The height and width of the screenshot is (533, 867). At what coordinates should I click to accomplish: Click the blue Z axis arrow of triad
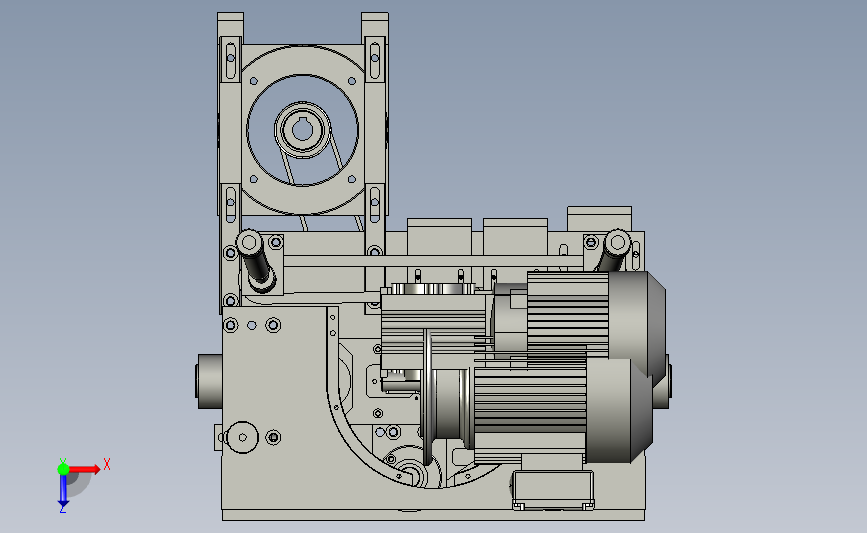[x=63, y=491]
